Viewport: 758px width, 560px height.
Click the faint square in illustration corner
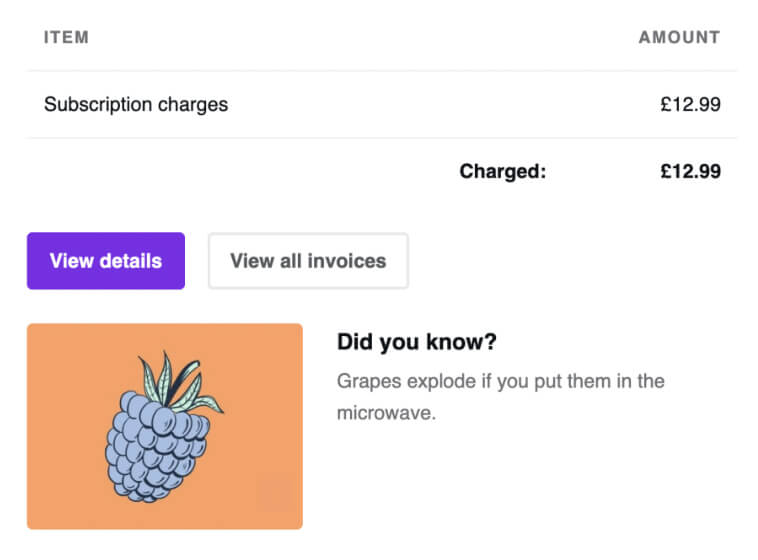point(274,493)
